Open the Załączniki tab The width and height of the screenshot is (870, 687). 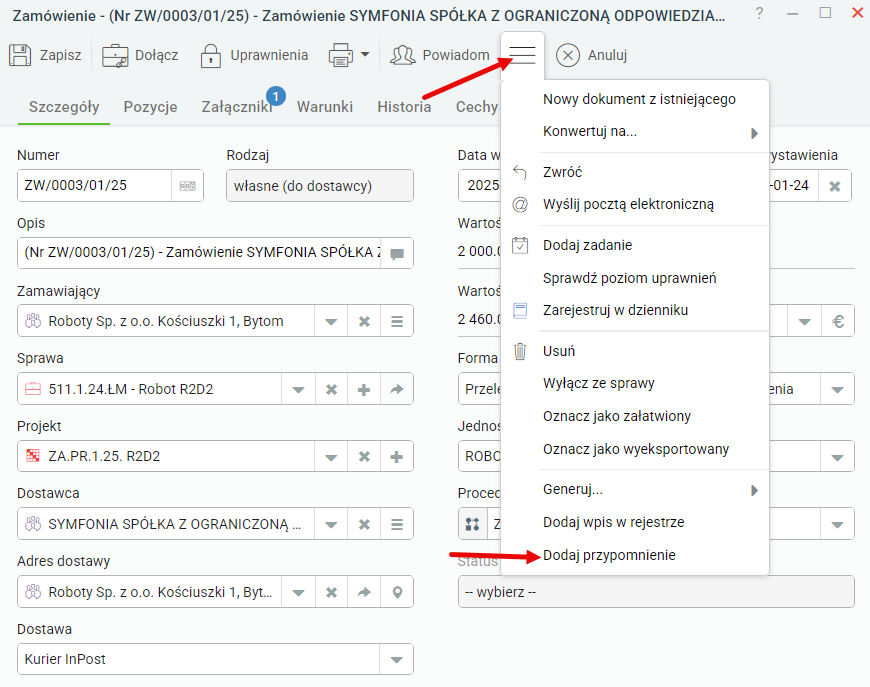[x=237, y=107]
